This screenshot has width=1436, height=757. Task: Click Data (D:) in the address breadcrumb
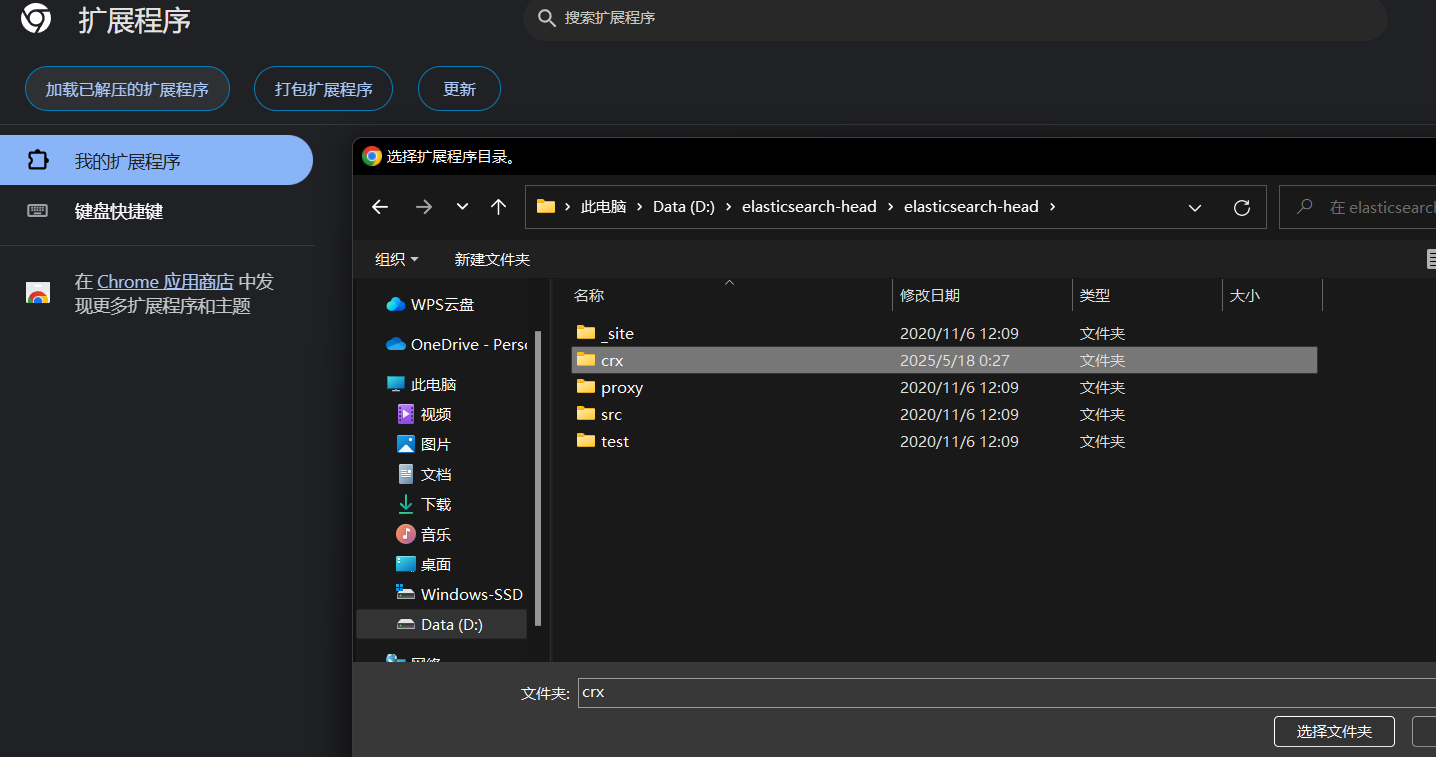click(x=684, y=207)
